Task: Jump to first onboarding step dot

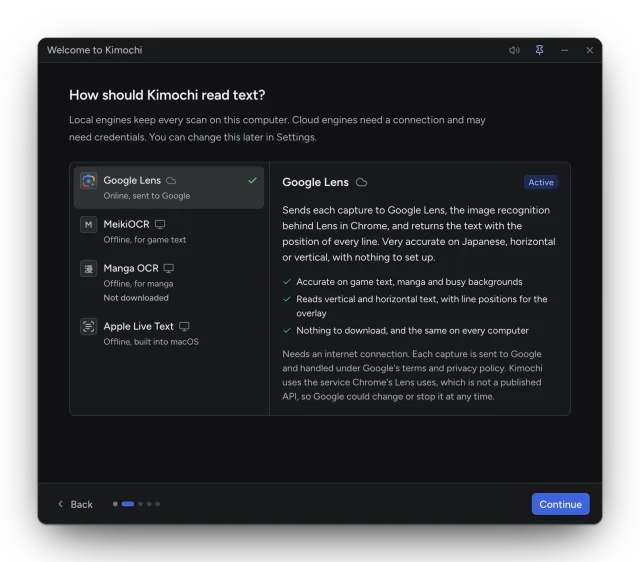Action: pyautogui.click(x=115, y=504)
